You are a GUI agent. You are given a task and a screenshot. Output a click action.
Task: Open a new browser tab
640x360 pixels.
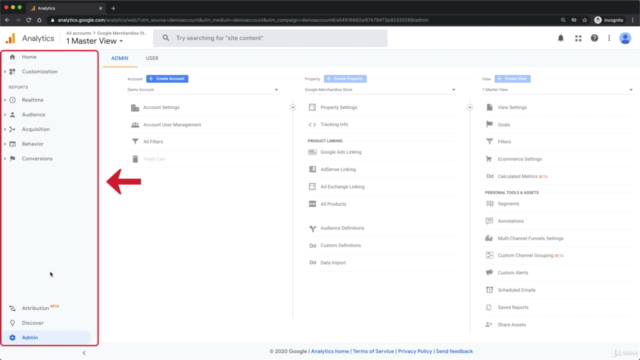pos(113,8)
